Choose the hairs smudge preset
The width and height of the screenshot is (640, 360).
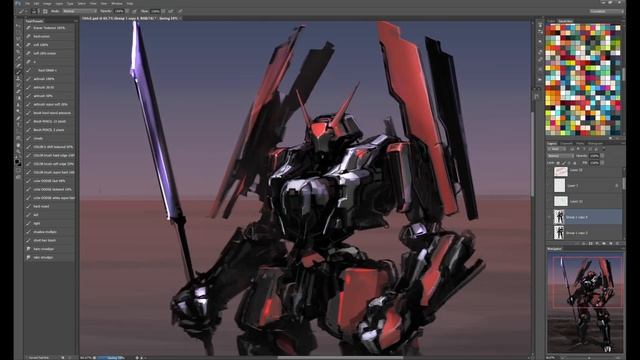point(50,249)
